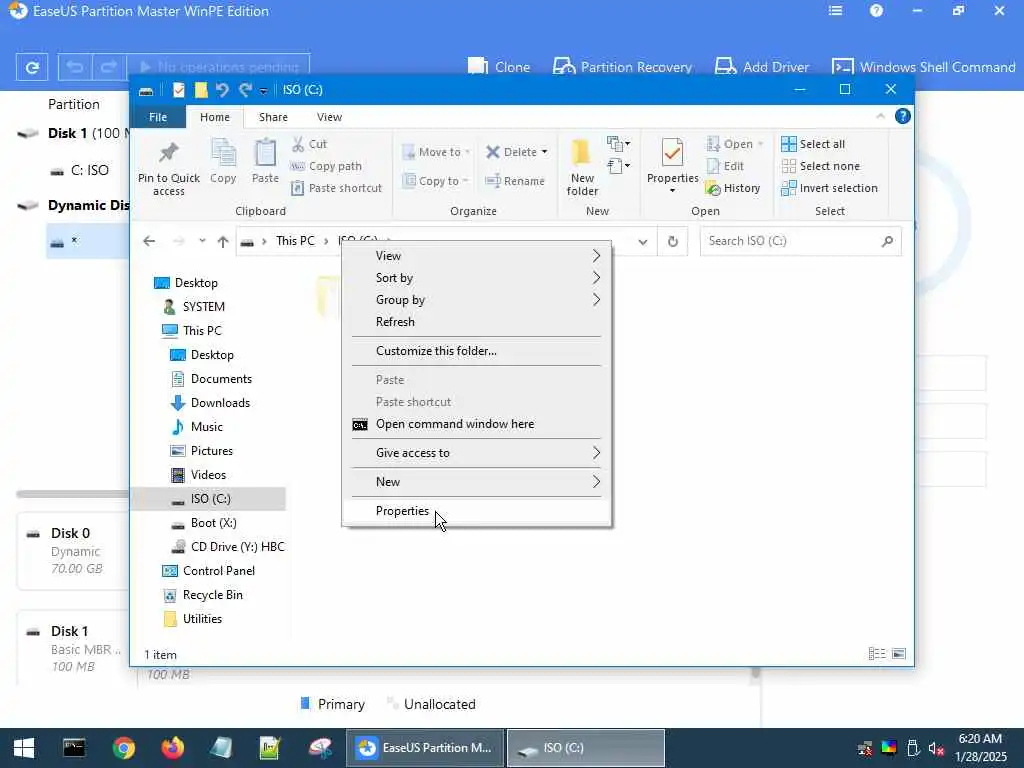Create a New folder from ribbon
This screenshot has width=1024, height=768.
coord(582,167)
